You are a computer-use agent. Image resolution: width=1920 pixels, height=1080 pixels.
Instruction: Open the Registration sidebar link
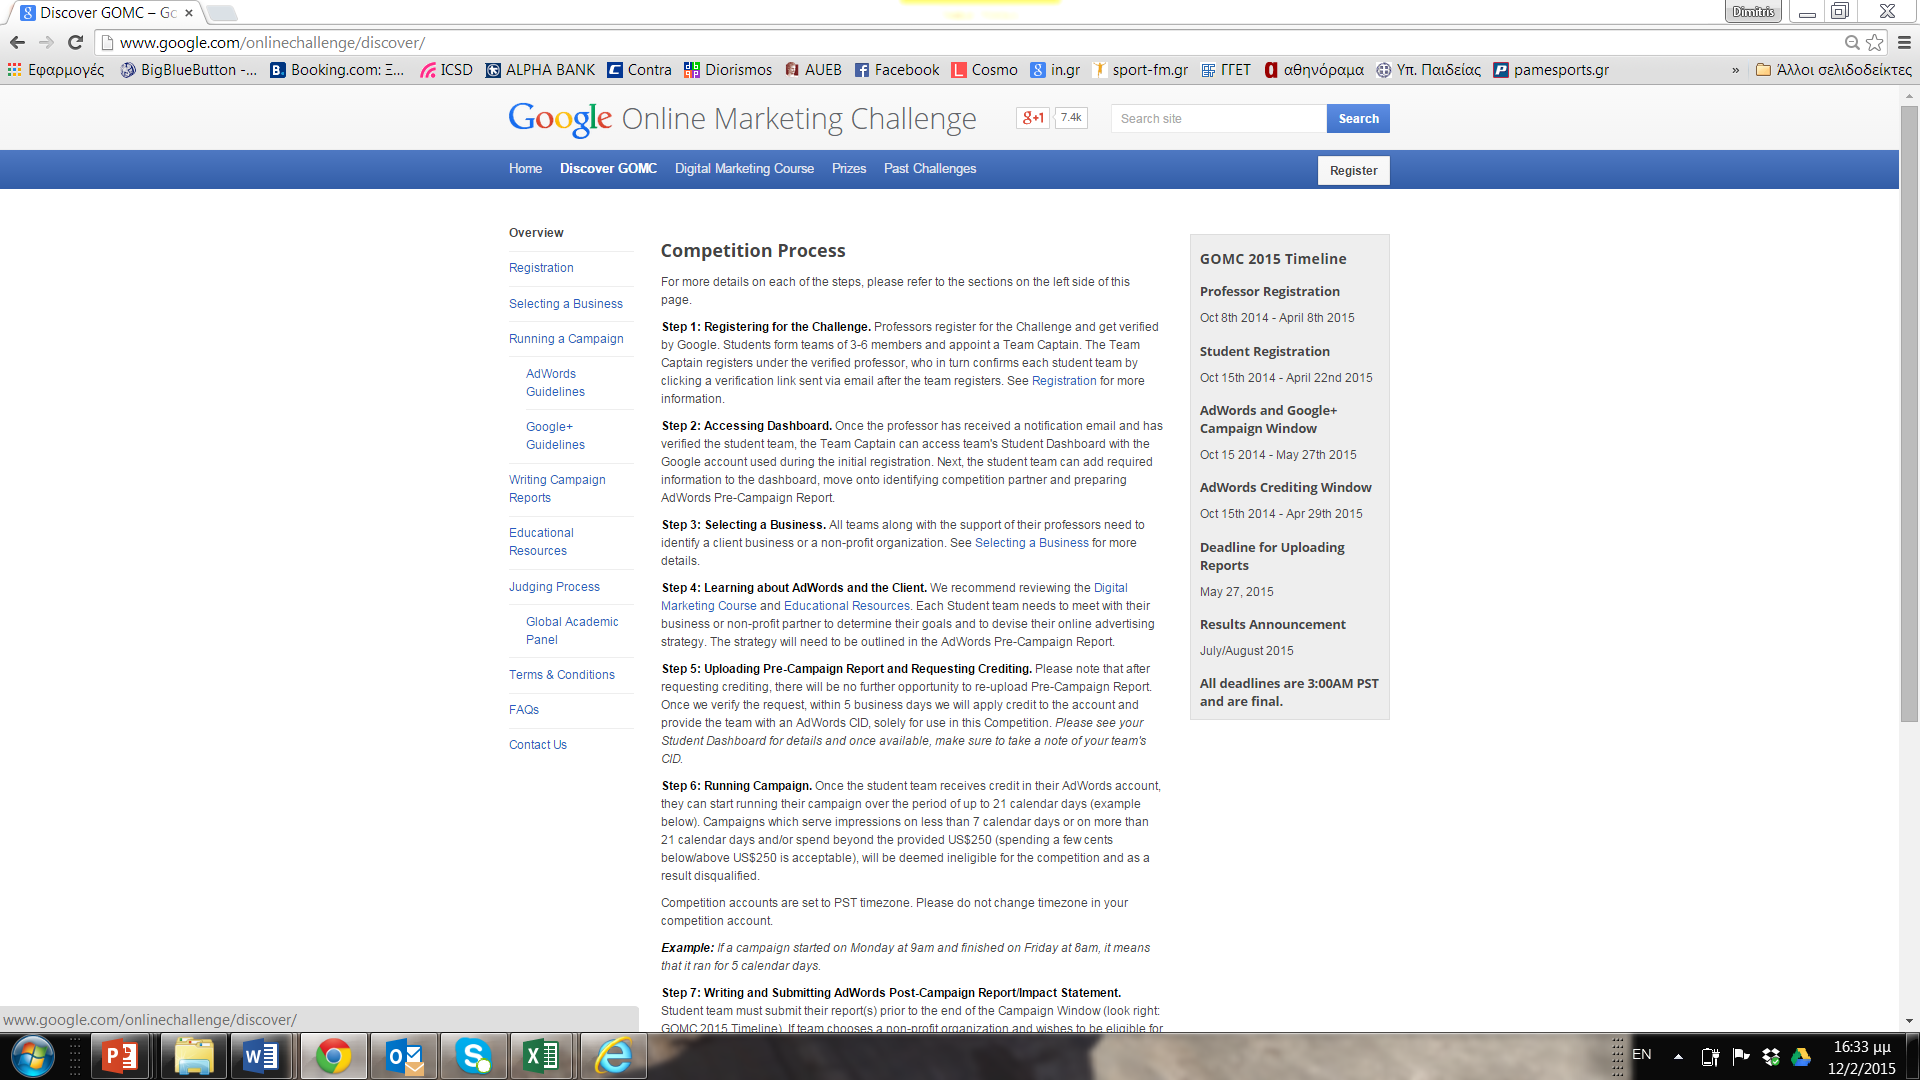click(541, 268)
